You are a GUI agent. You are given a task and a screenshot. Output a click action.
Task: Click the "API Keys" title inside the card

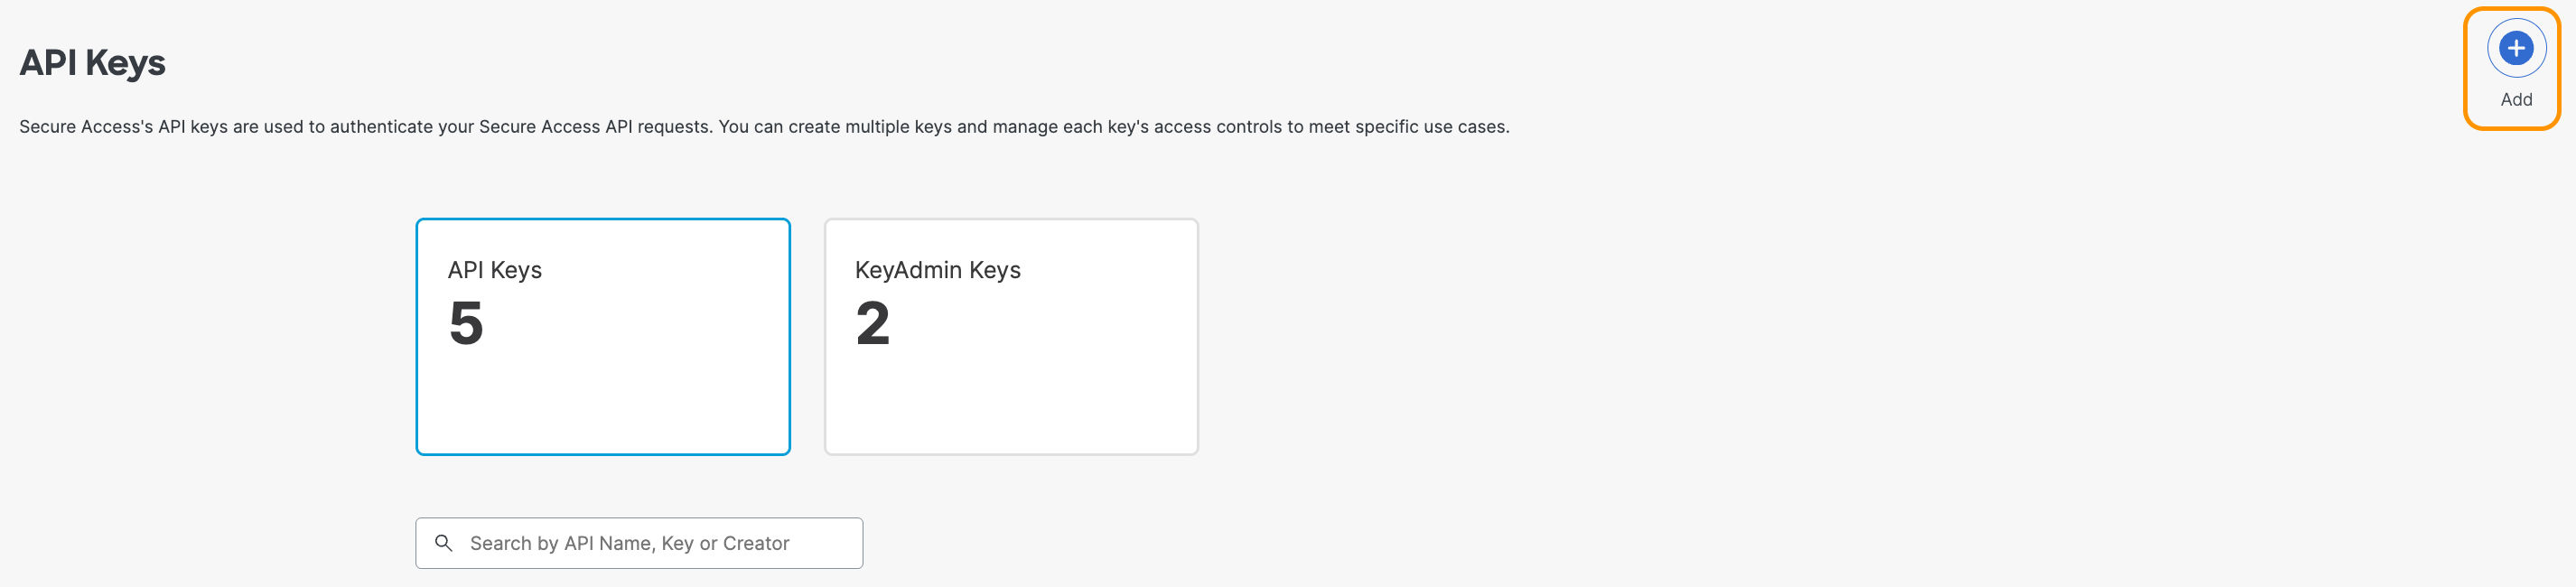(x=494, y=270)
